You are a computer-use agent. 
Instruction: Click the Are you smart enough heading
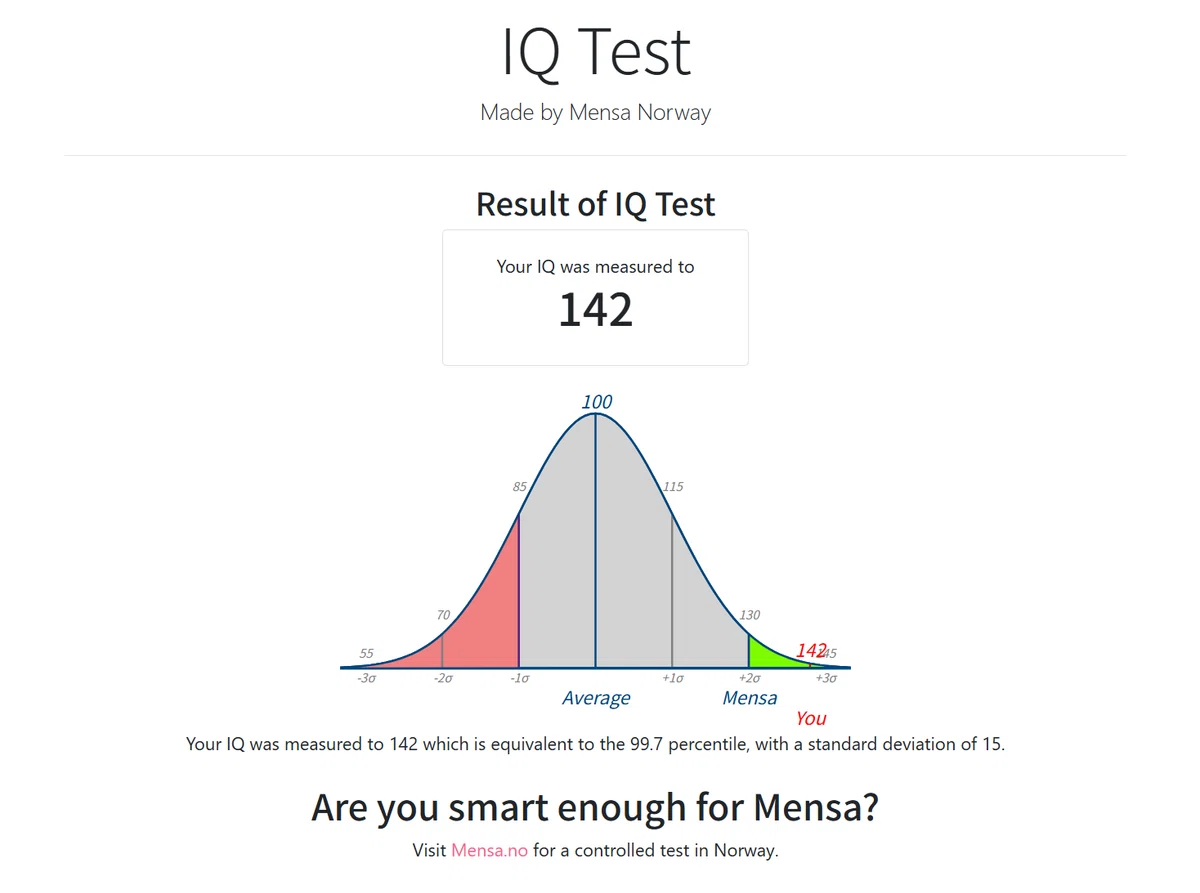[x=596, y=808]
